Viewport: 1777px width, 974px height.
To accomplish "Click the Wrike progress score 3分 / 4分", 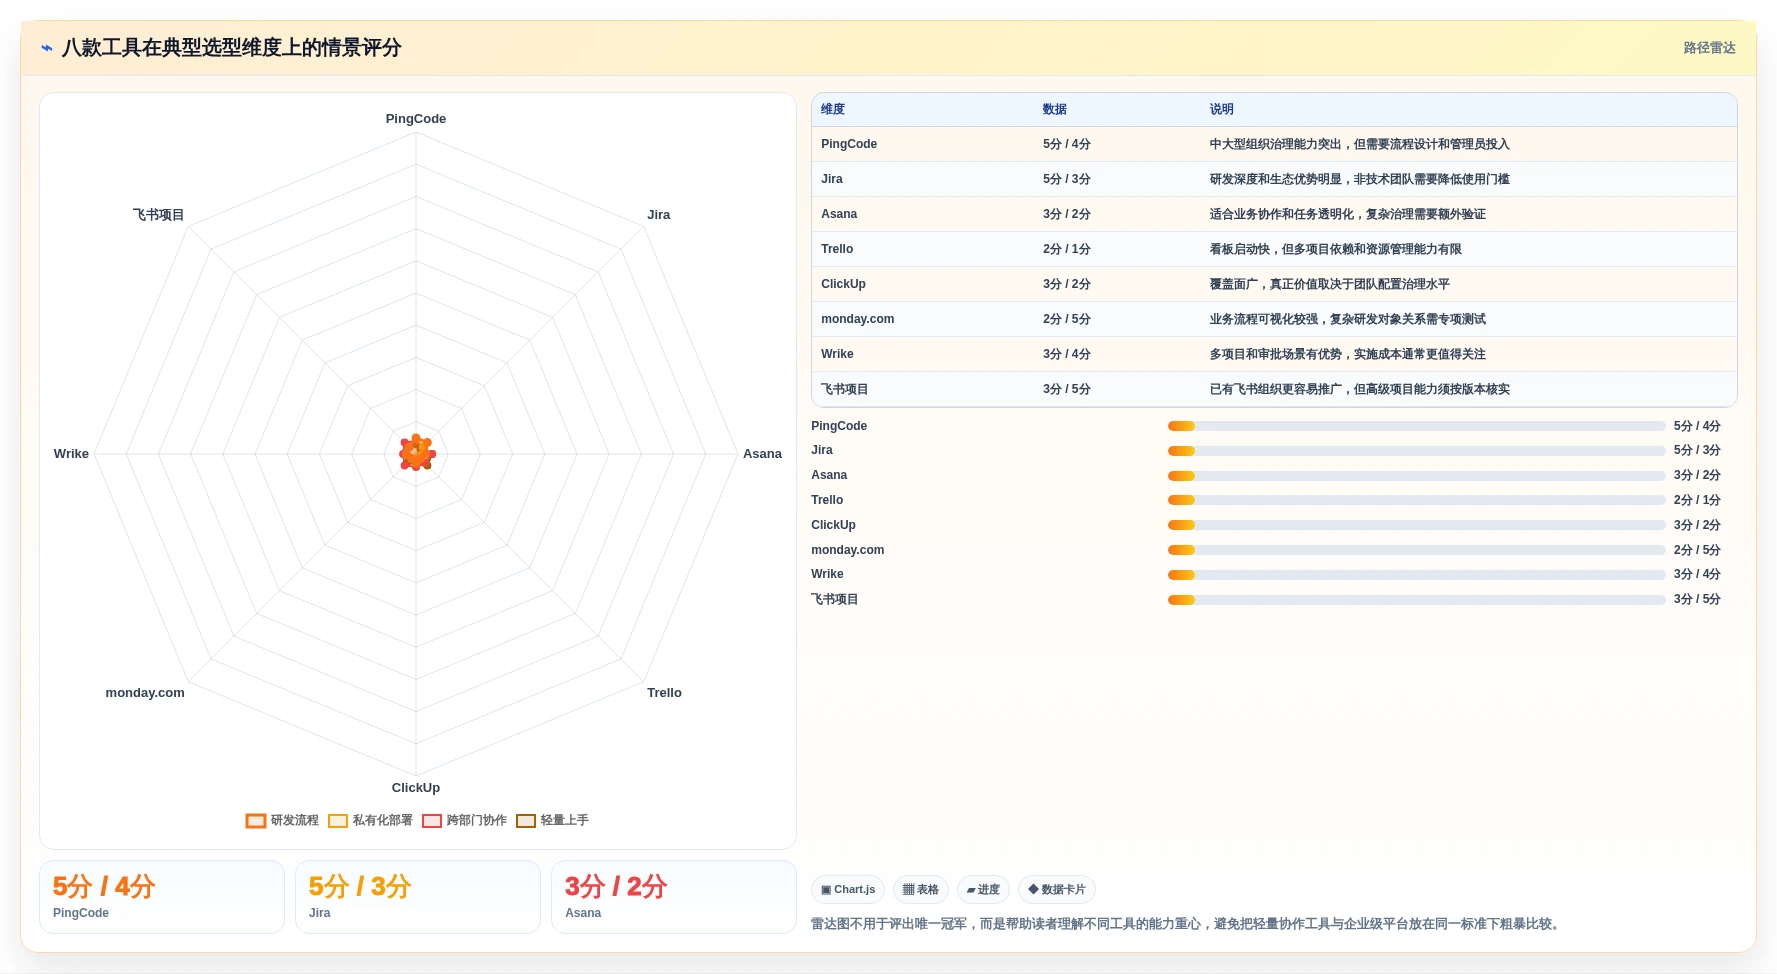I will click(x=1697, y=575).
